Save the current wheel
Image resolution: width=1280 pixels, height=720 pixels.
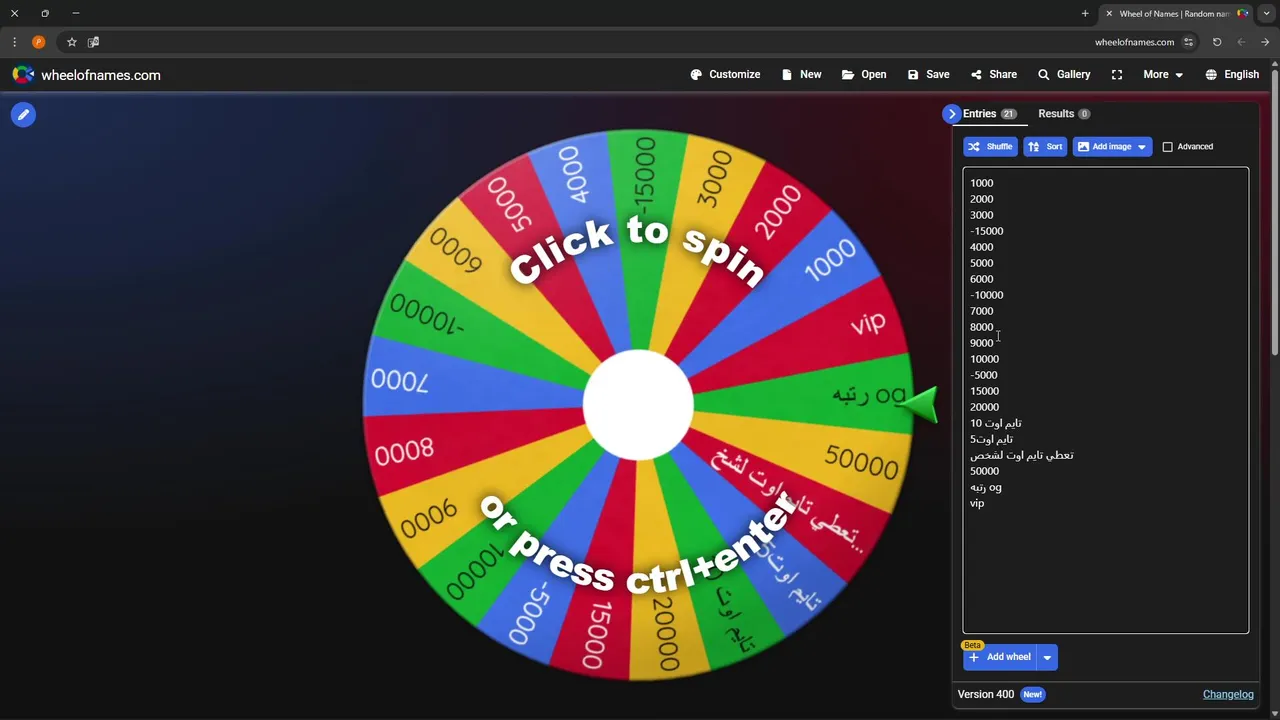click(x=928, y=75)
